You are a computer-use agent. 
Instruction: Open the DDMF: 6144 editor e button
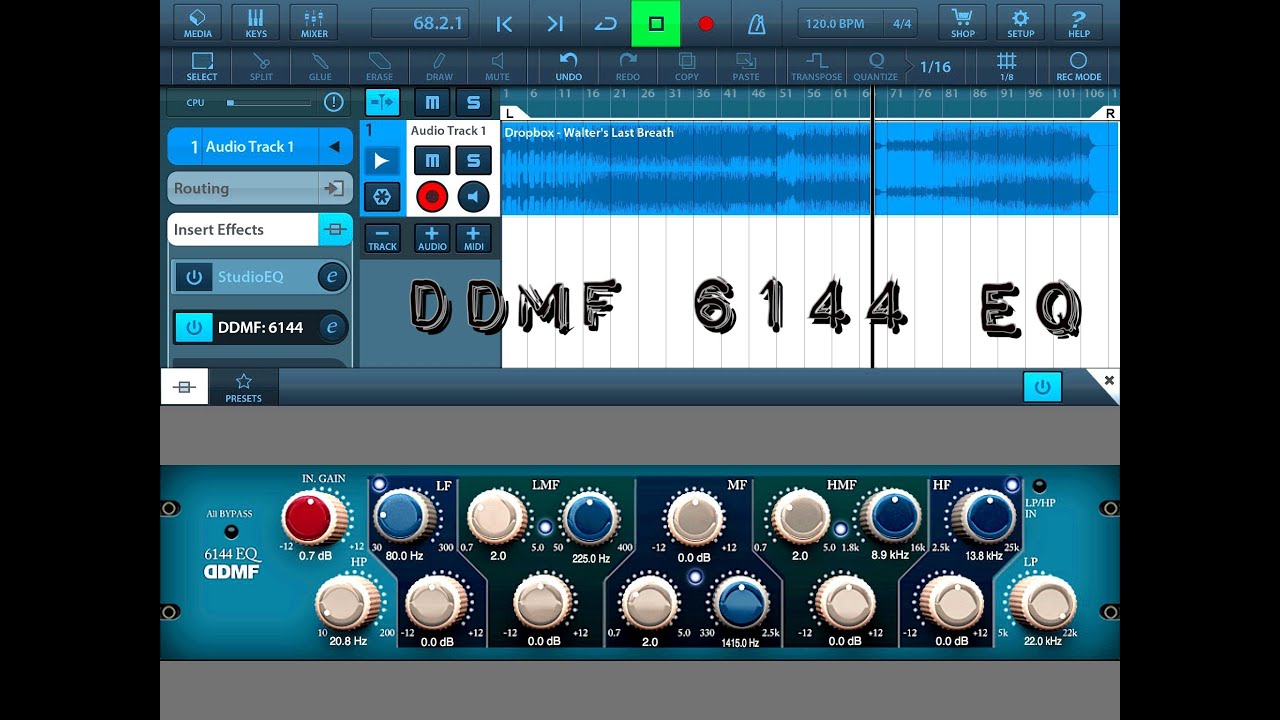(x=332, y=327)
